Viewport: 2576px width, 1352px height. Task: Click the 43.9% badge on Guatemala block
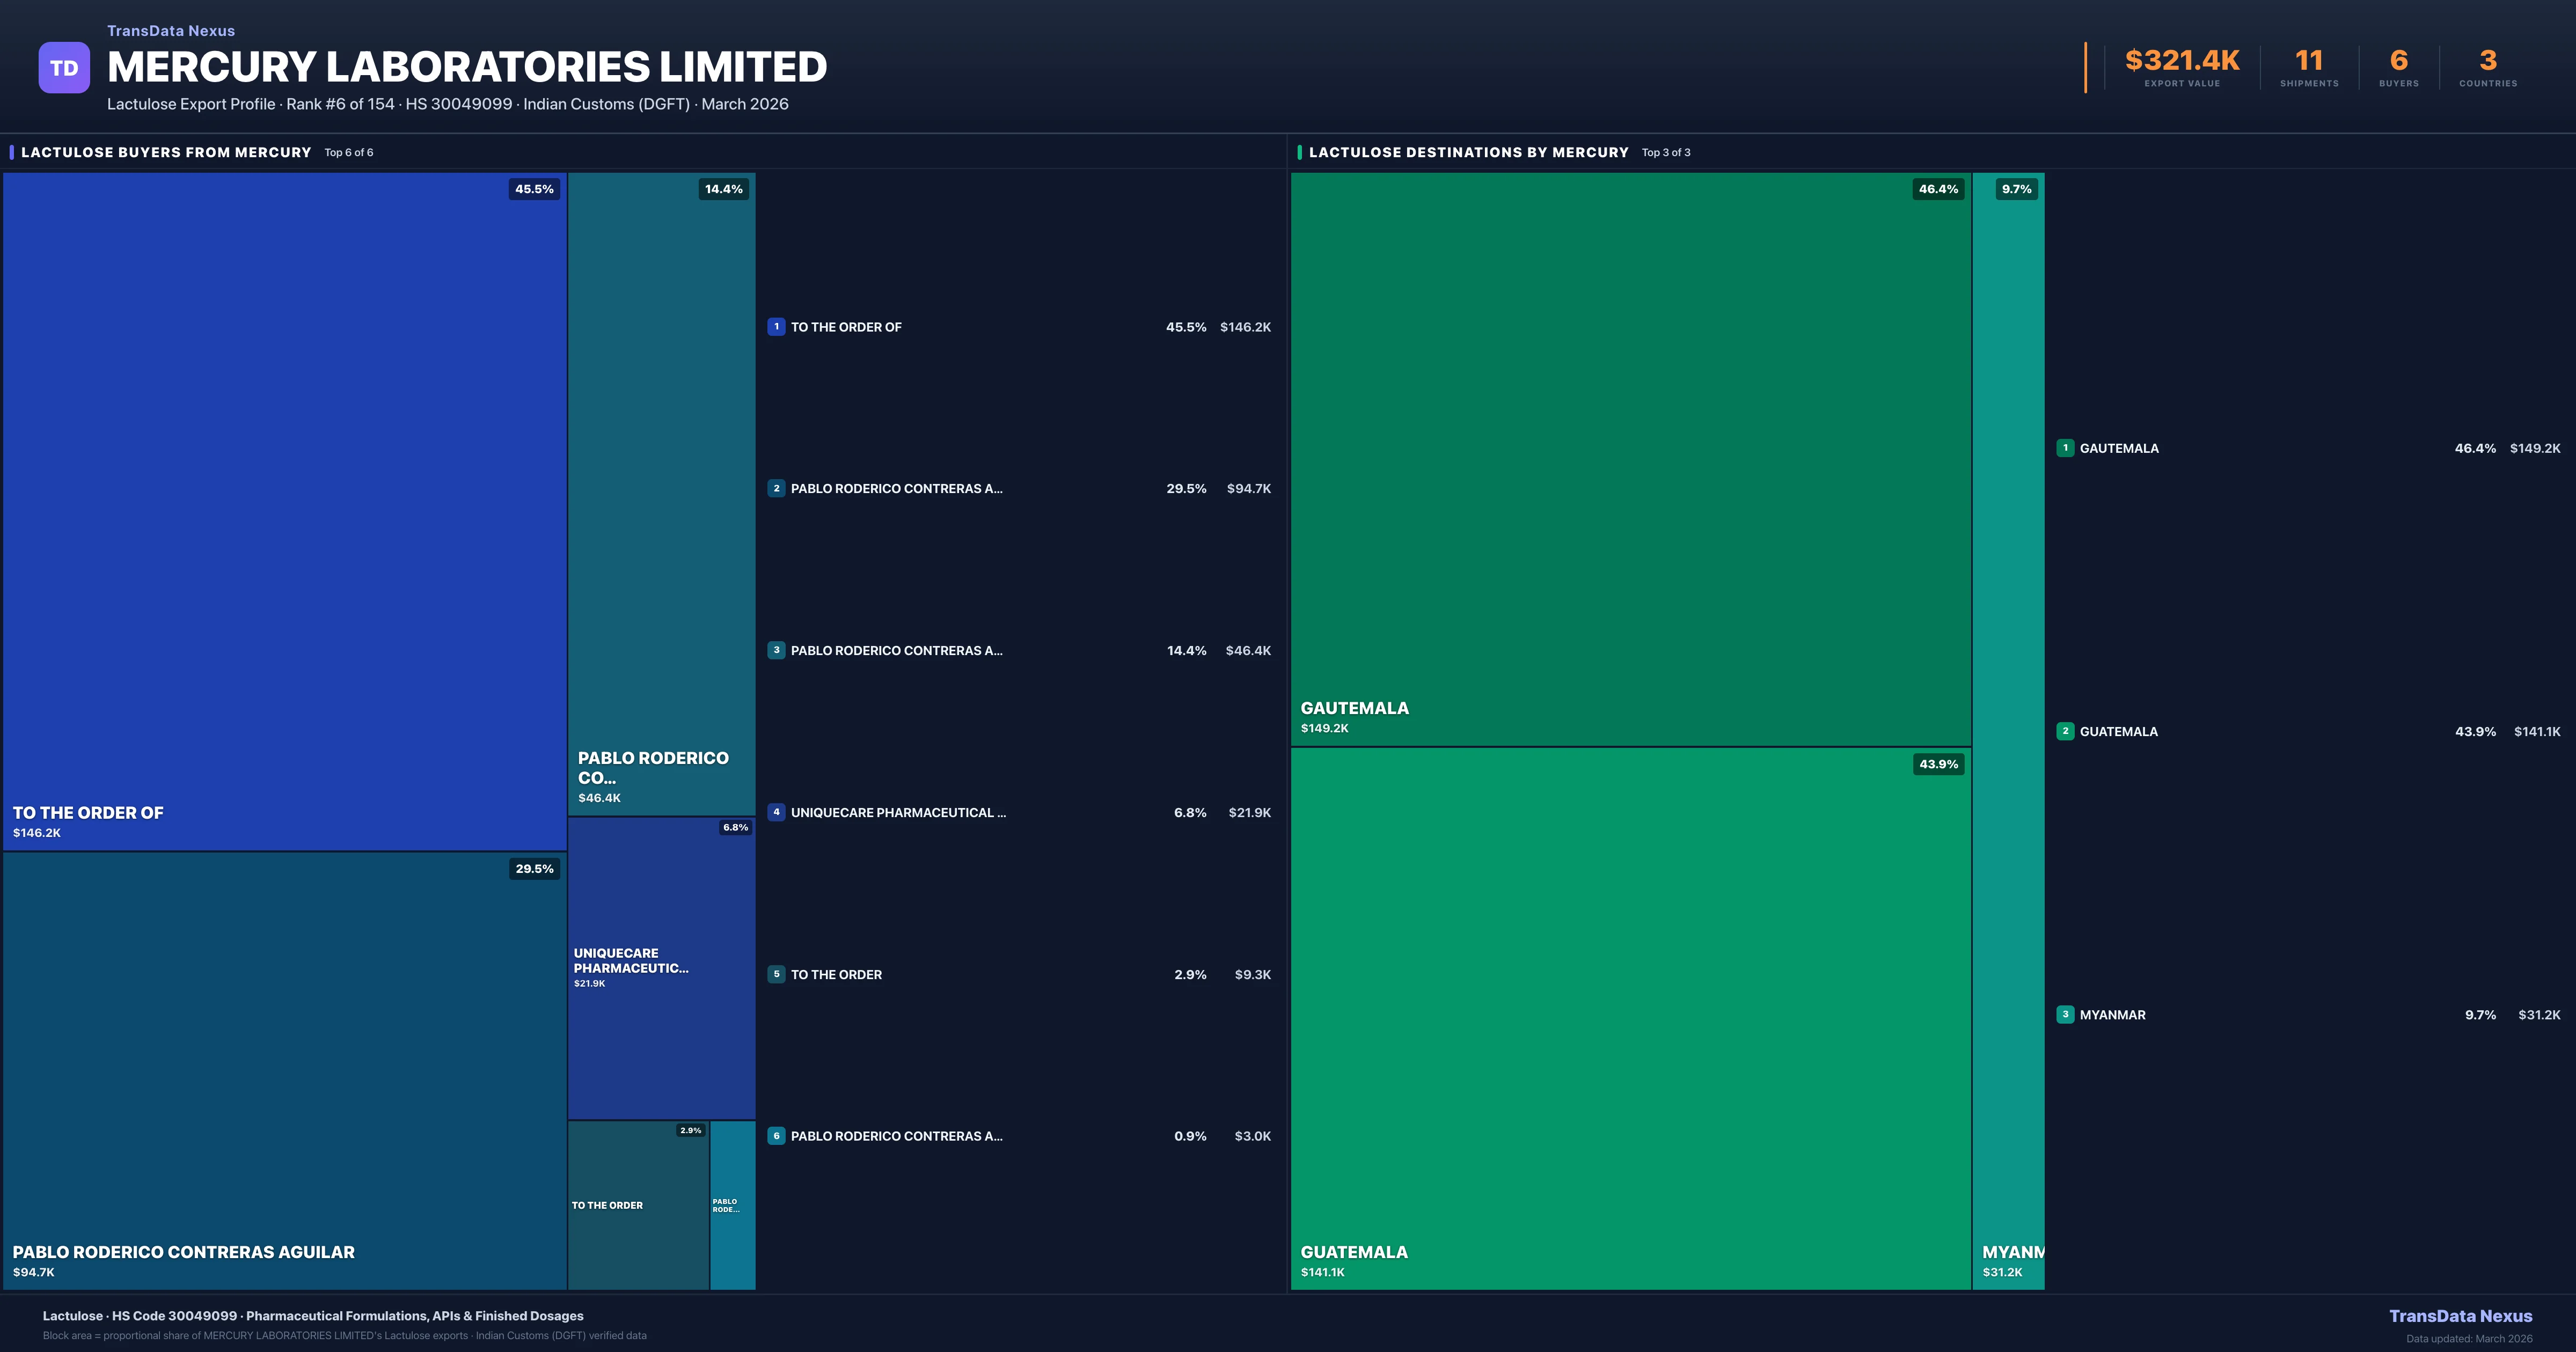pos(1938,764)
